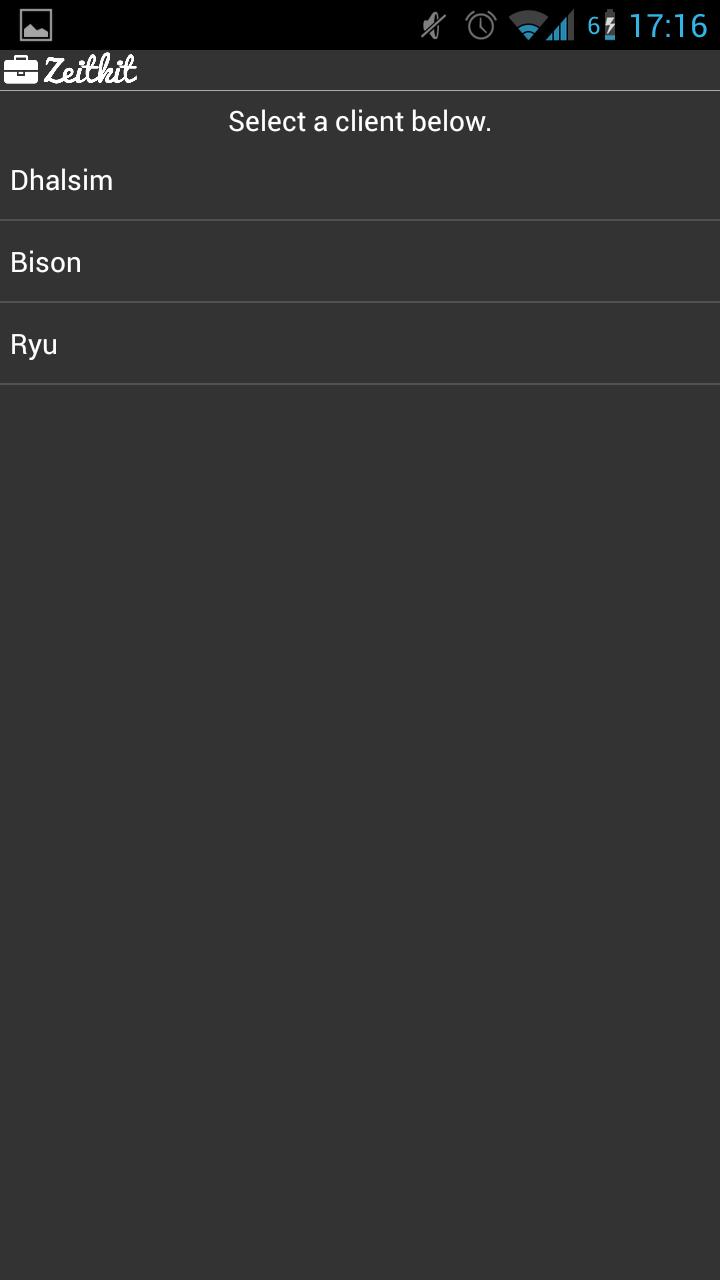Image resolution: width=720 pixels, height=1280 pixels.
Task: Tap the Zeitkit app title
Action: click(90, 69)
